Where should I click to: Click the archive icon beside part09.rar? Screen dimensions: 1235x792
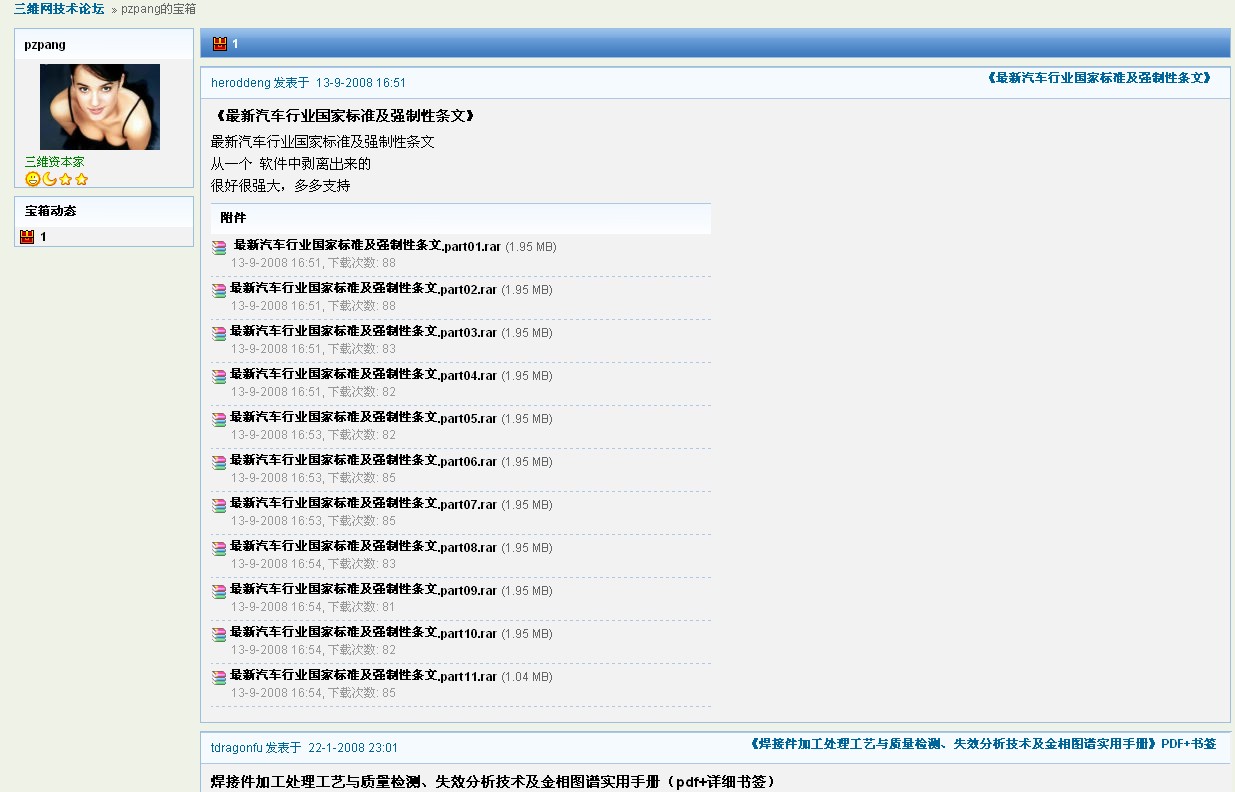[x=219, y=592]
